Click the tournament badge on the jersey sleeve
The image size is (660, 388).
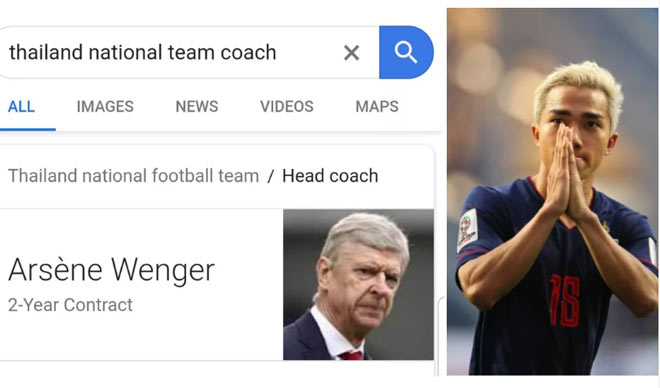click(x=467, y=230)
